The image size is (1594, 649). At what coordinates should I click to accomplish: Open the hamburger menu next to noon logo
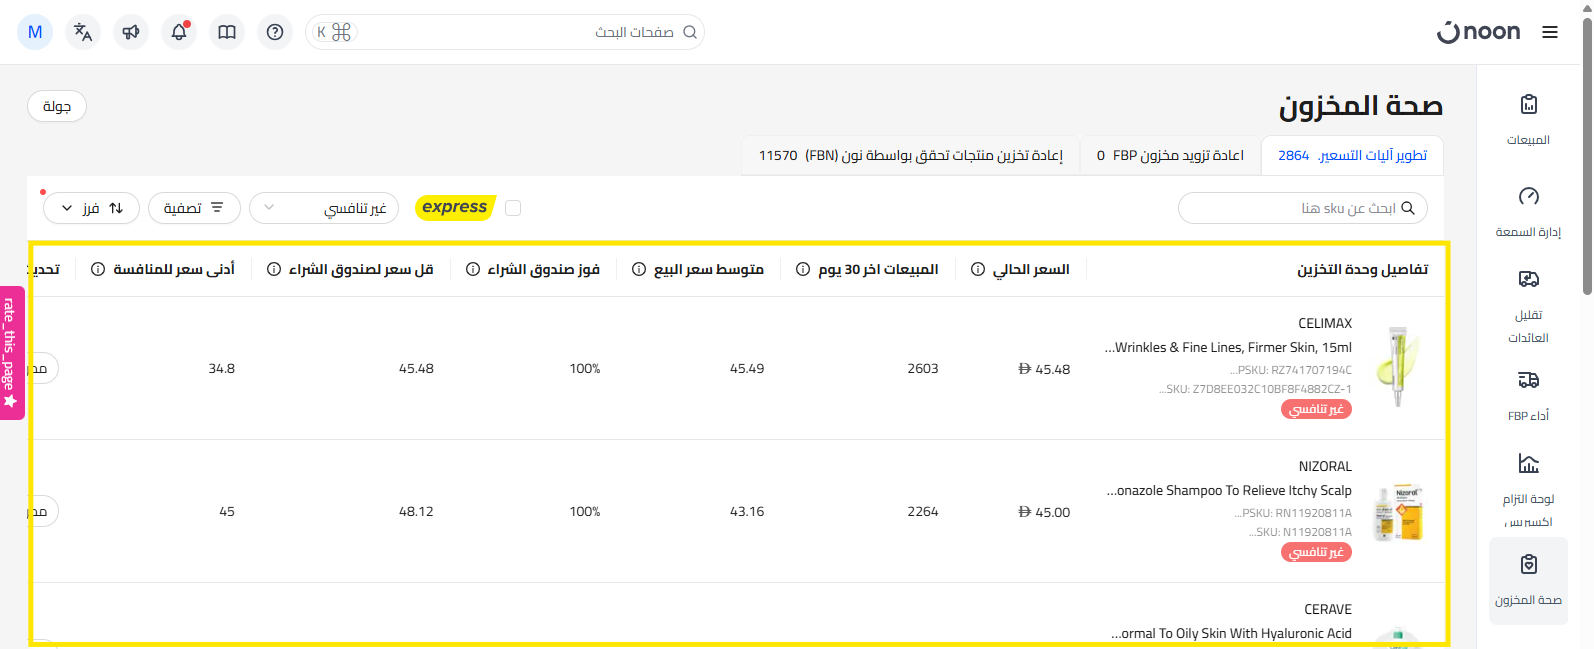(1550, 32)
